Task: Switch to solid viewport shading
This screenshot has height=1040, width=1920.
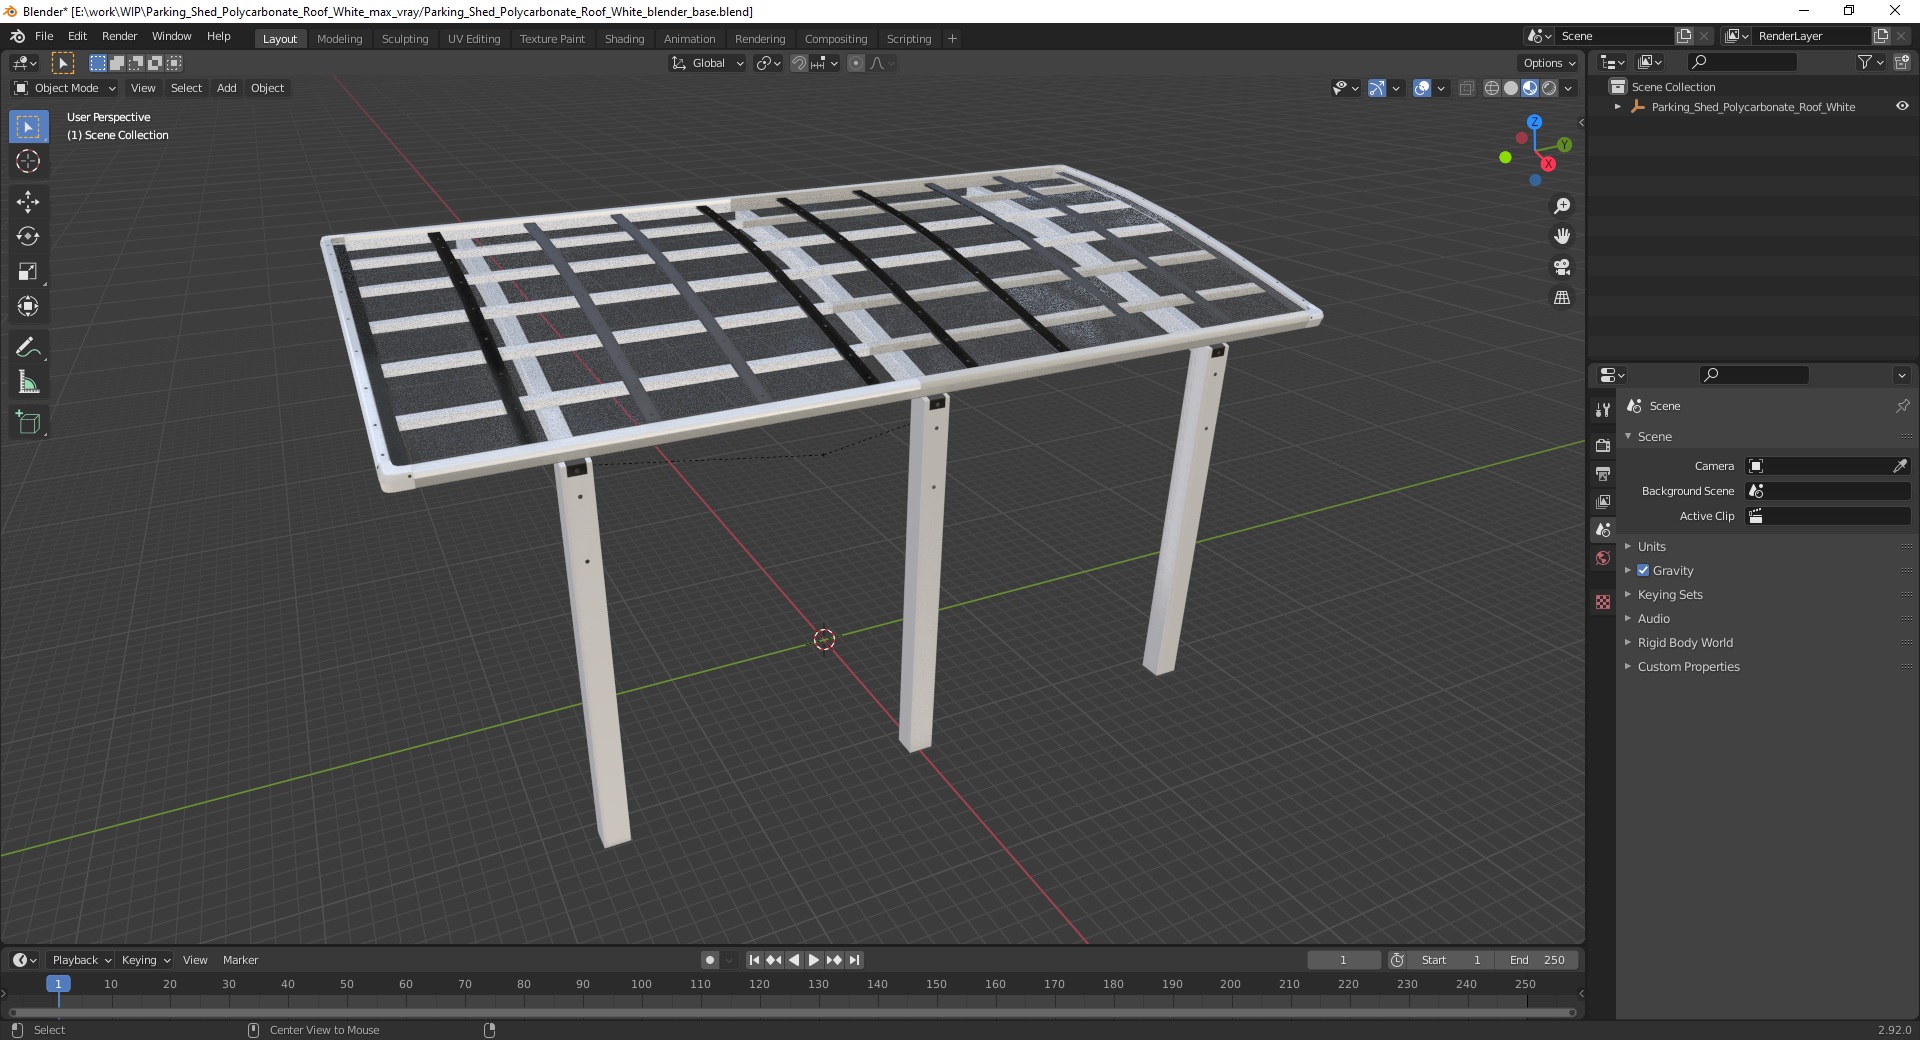Action: click(x=1511, y=88)
